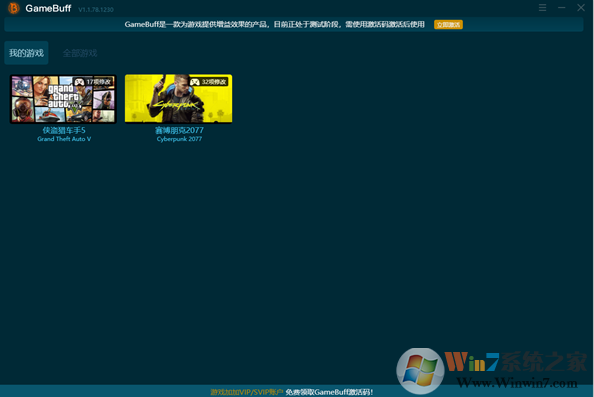
Task: Click the GameBuff beta notice banner text
Action: coord(274,25)
